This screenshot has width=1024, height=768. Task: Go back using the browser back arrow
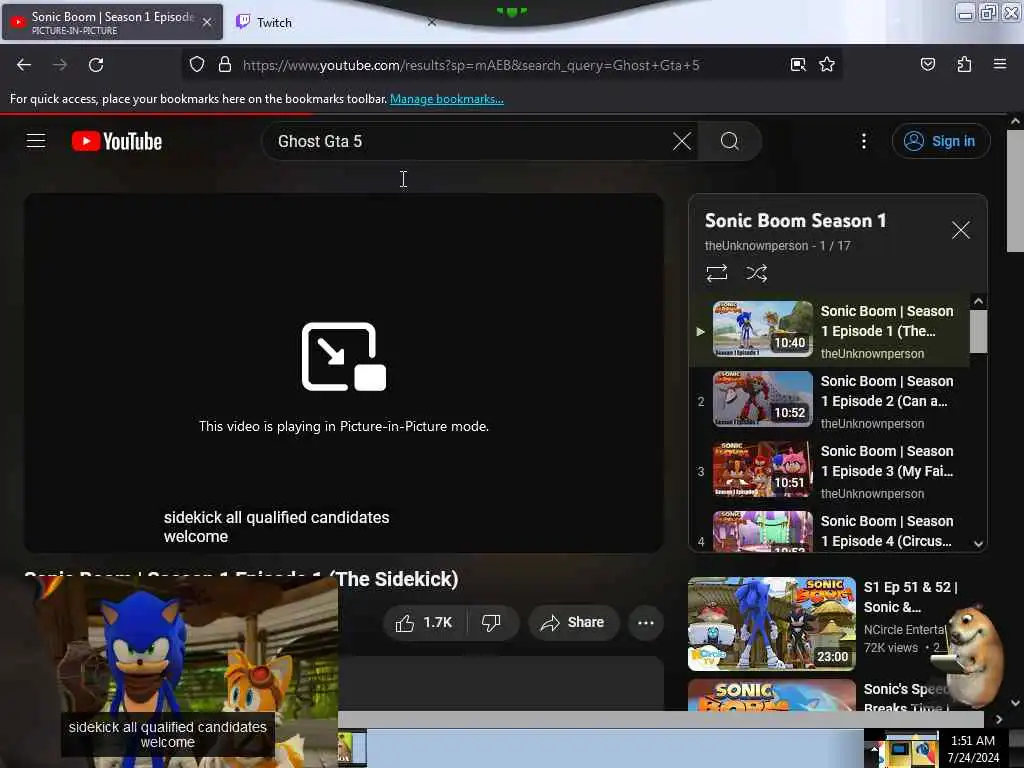(24, 65)
